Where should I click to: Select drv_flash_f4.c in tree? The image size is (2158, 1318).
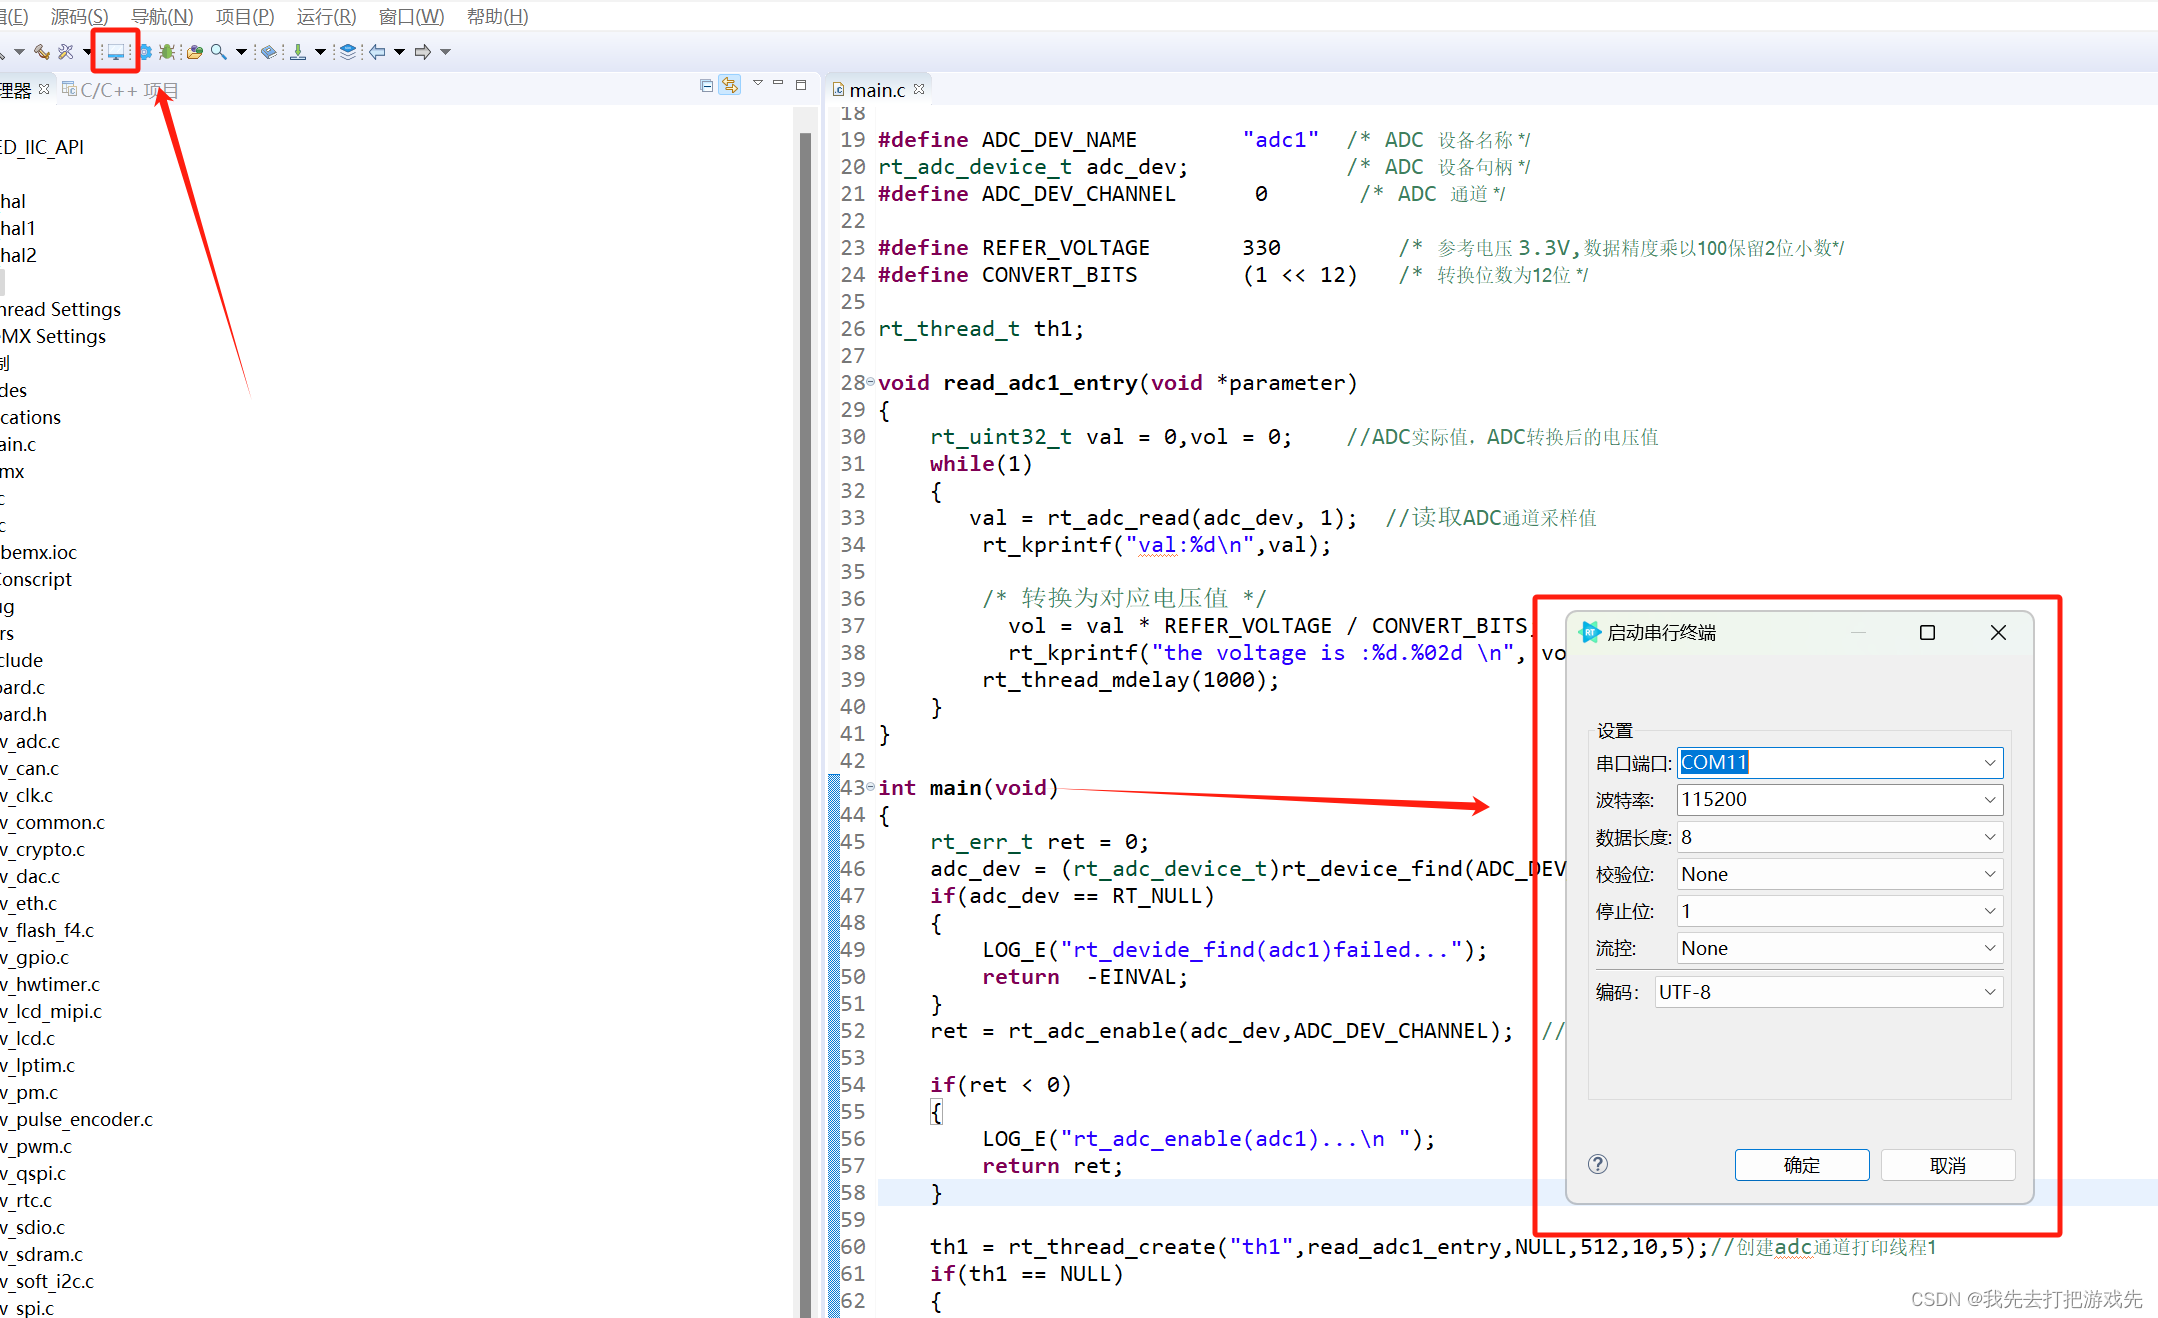tap(47, 930)
